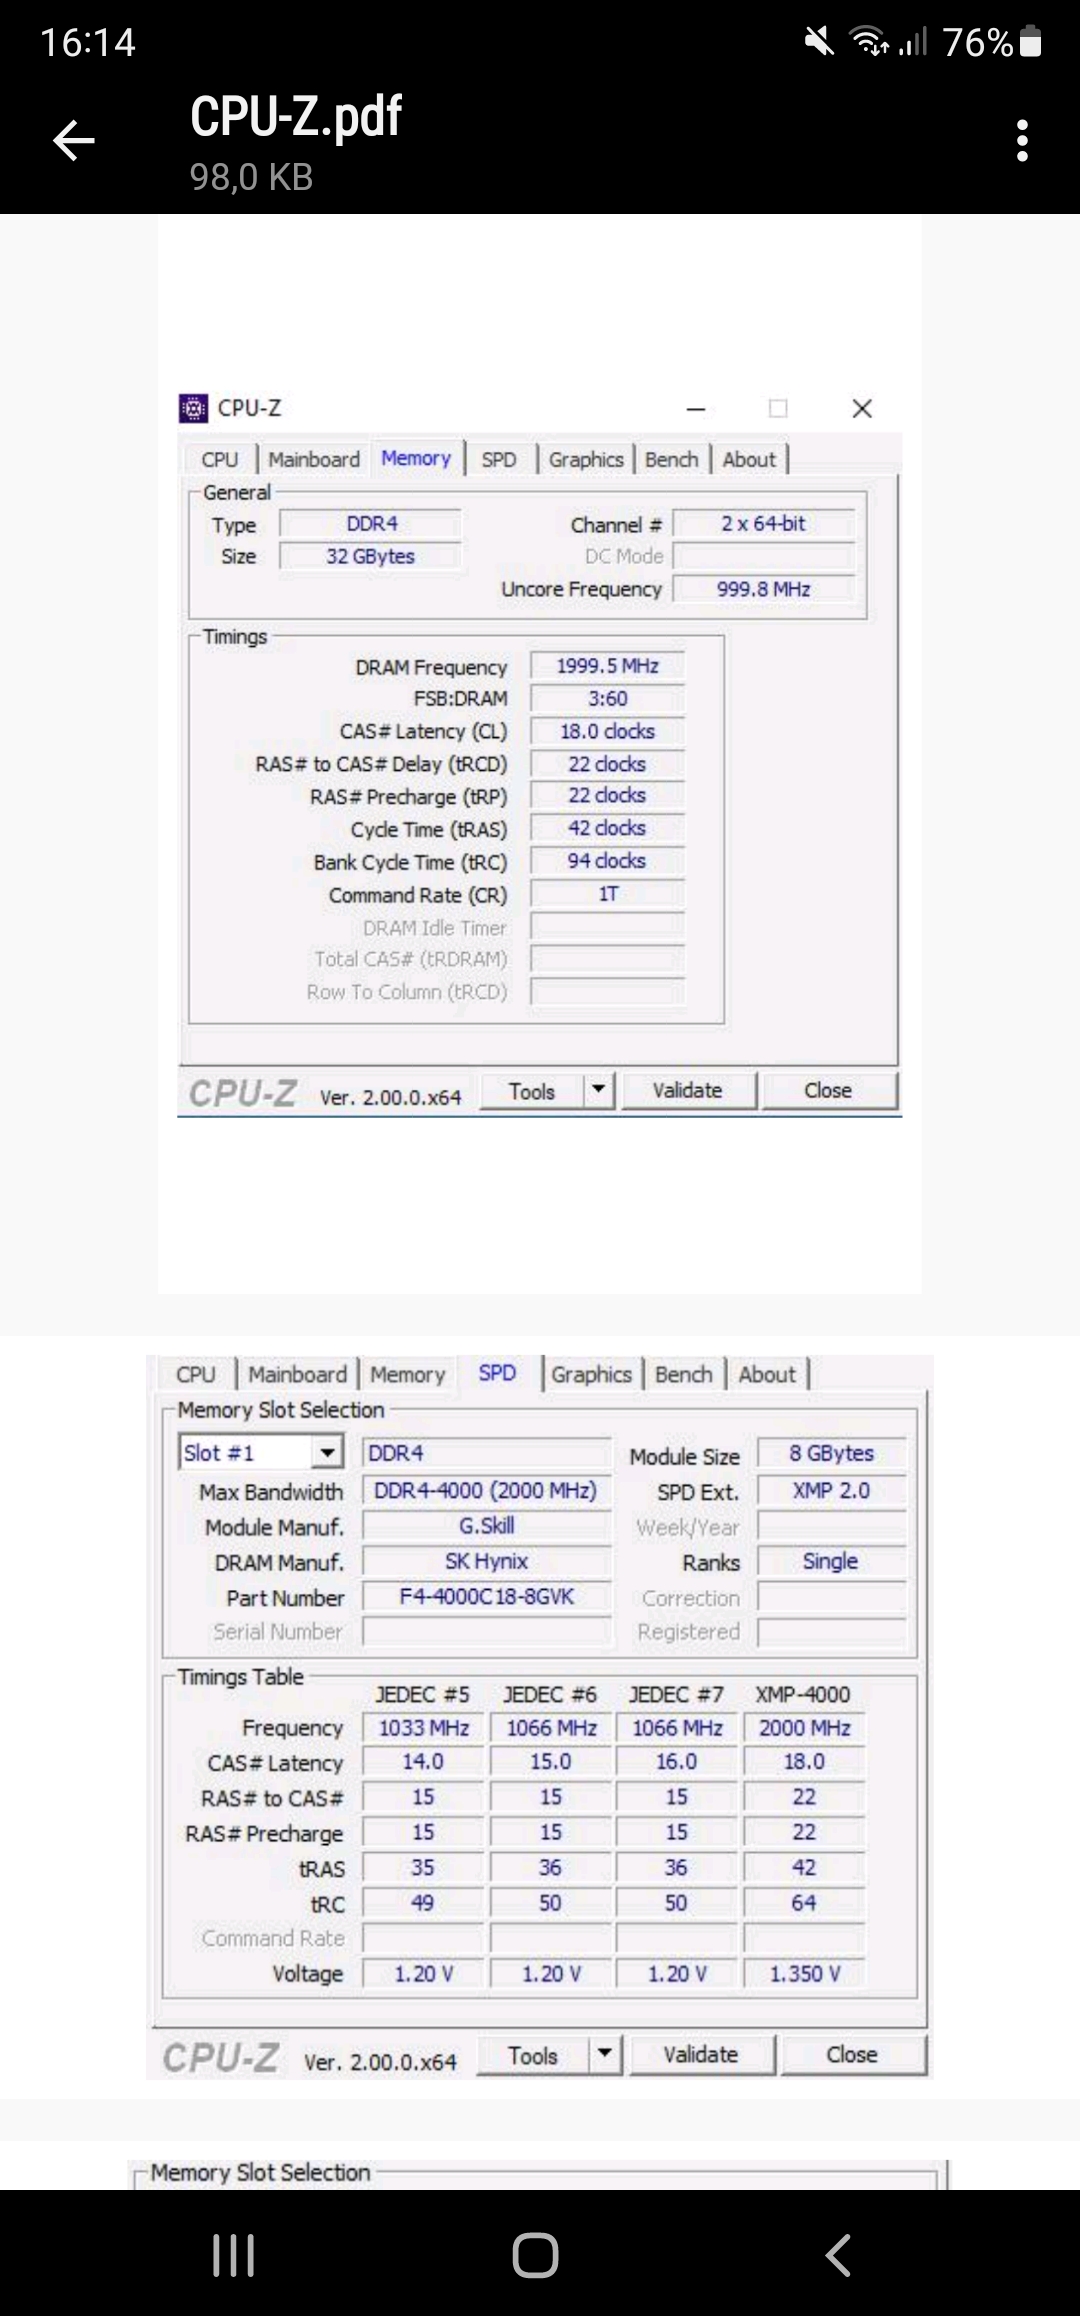The image size is (1080, 2316).
Task: Click XMP voltage value 1.350 V
Action: (x=804, y=1973)
